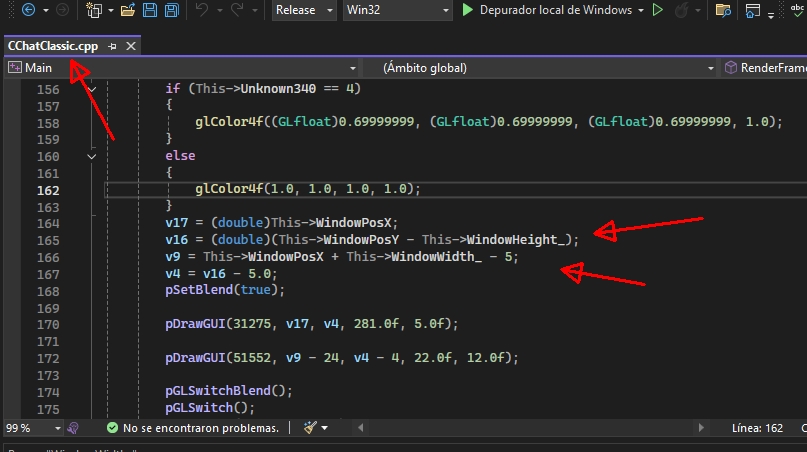
Task: Pin the CChatClassic.cpp tab
Action: pos(112,46)
